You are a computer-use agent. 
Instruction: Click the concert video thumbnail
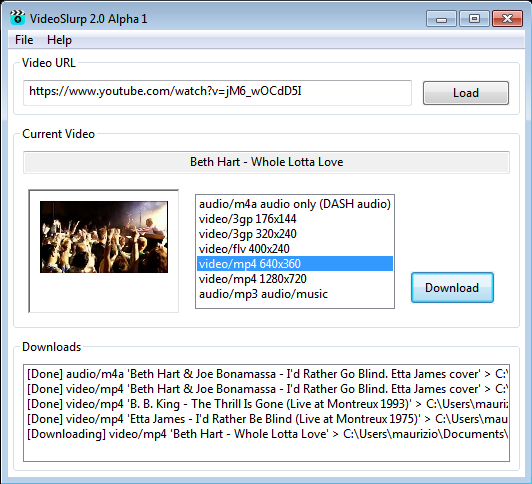pos(104,237)
